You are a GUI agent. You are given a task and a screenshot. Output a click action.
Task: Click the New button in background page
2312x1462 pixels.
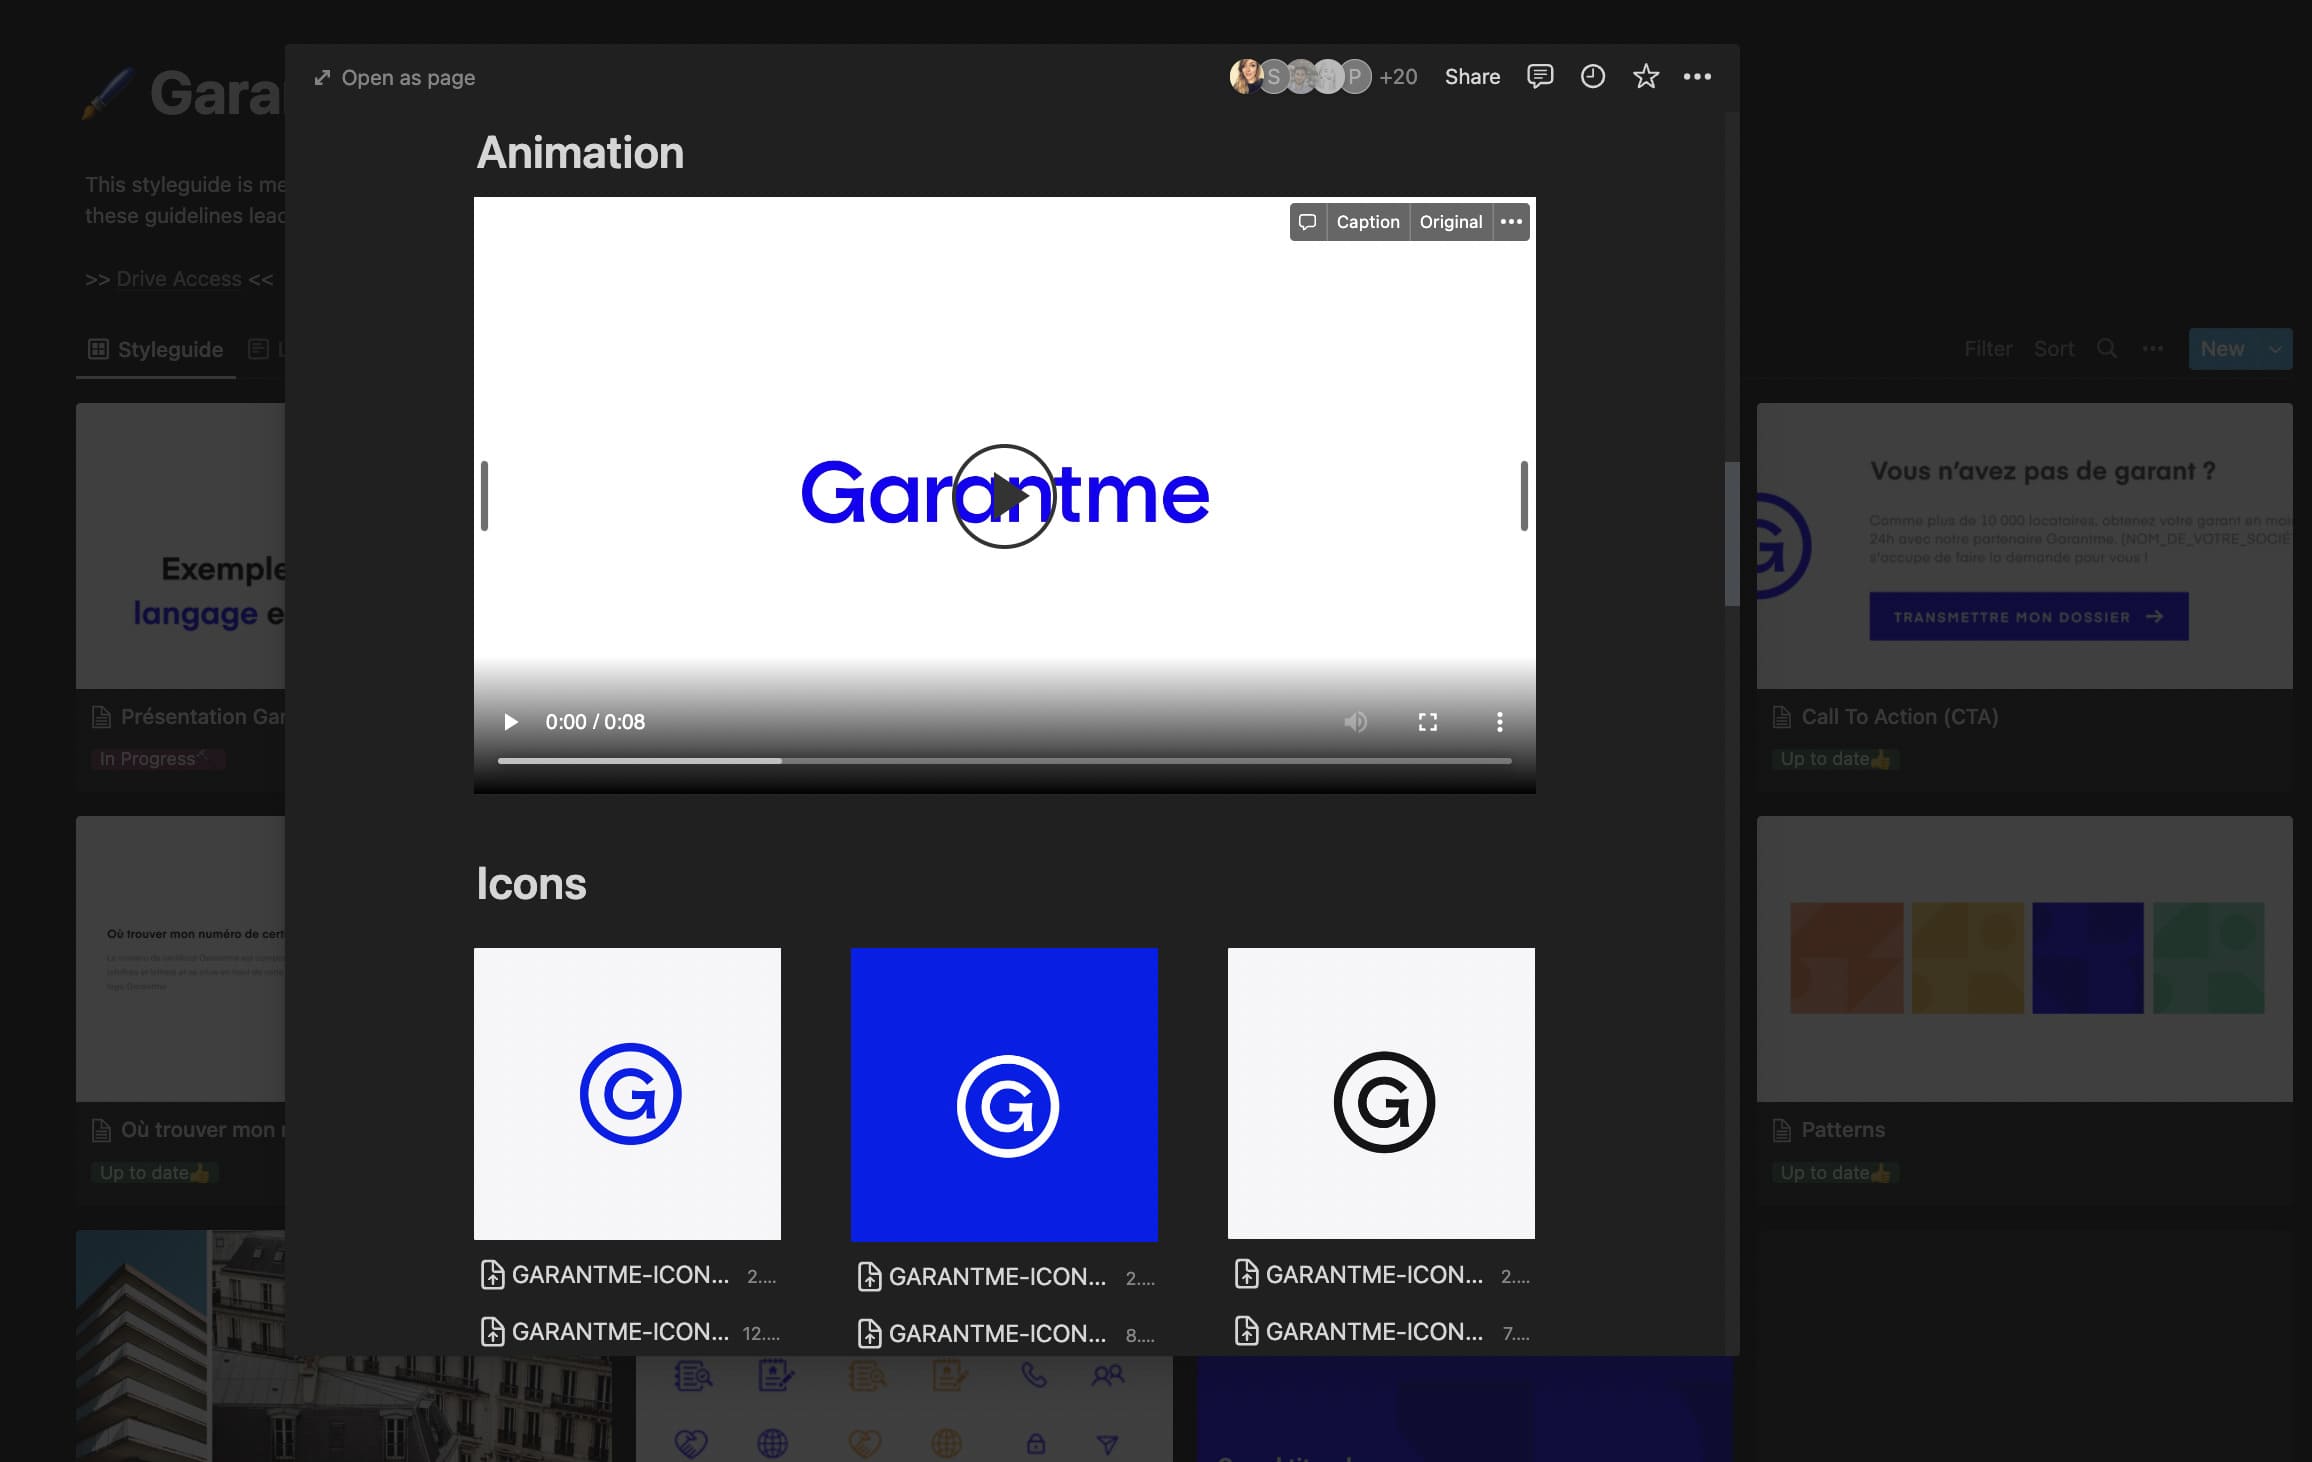pyautogui.click(x=2223, y=349)
